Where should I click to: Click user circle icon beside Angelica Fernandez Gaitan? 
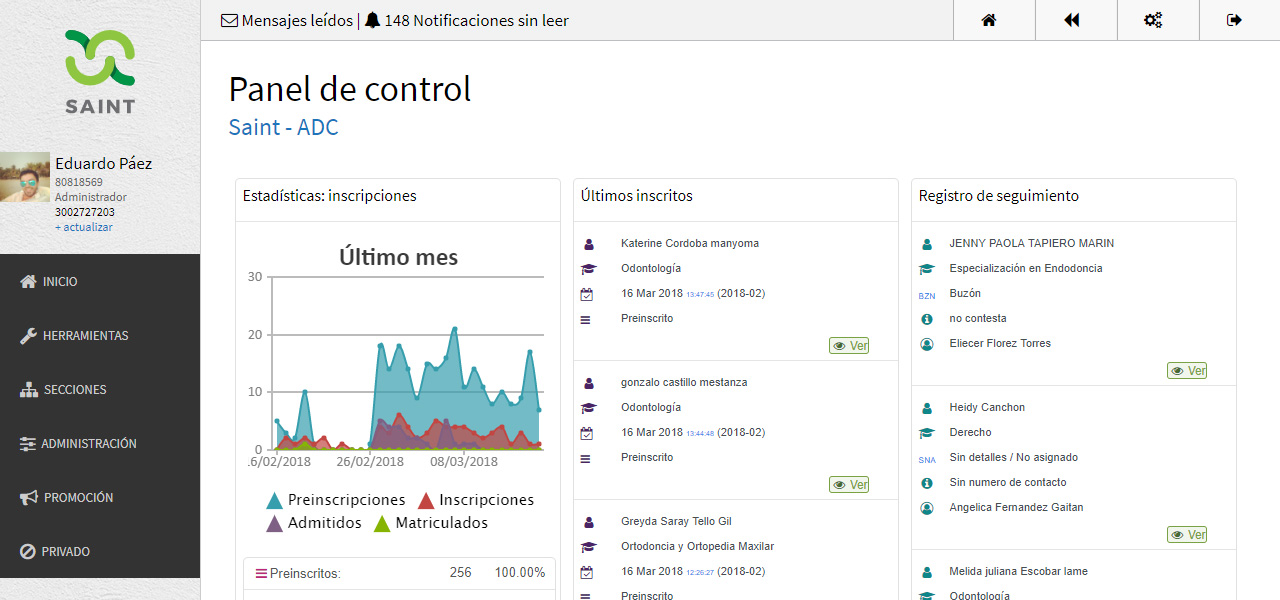tap(926, 508)
